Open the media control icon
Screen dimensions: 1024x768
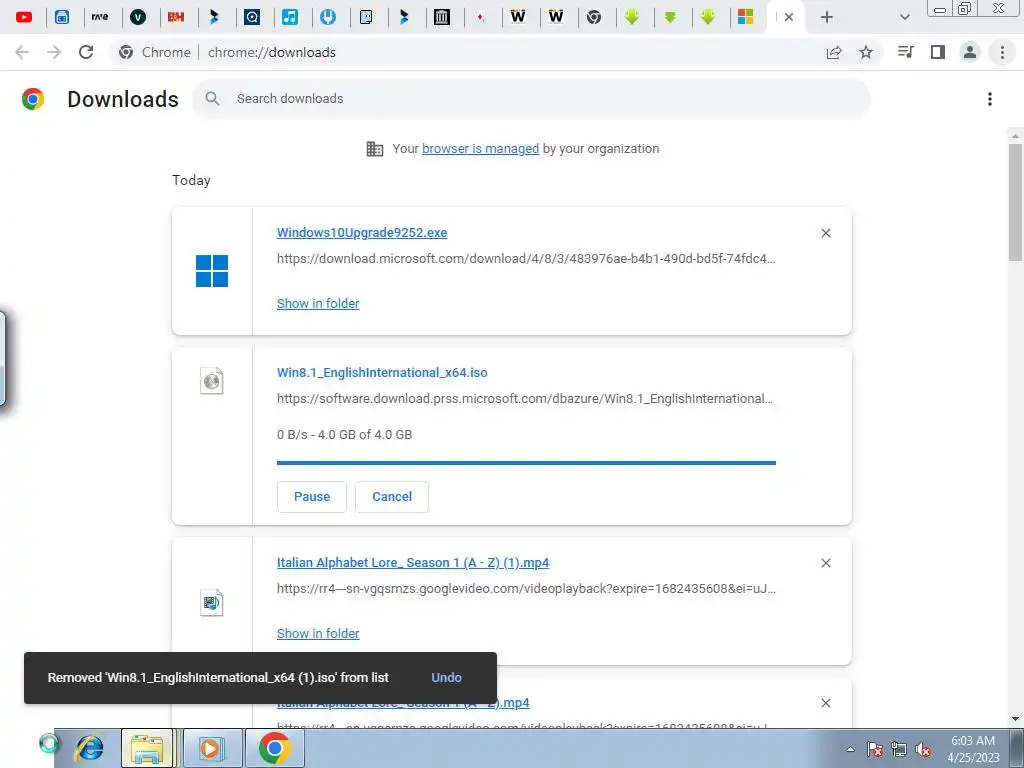click(905, 52)
